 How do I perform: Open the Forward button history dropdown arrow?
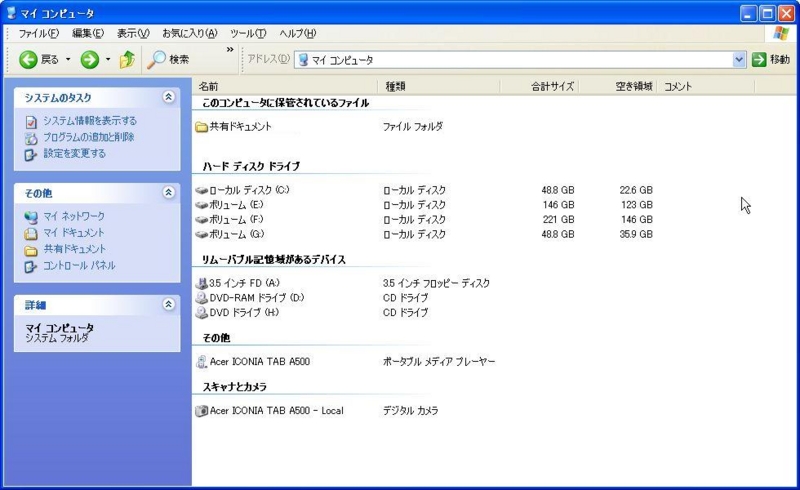pos(108,60)
